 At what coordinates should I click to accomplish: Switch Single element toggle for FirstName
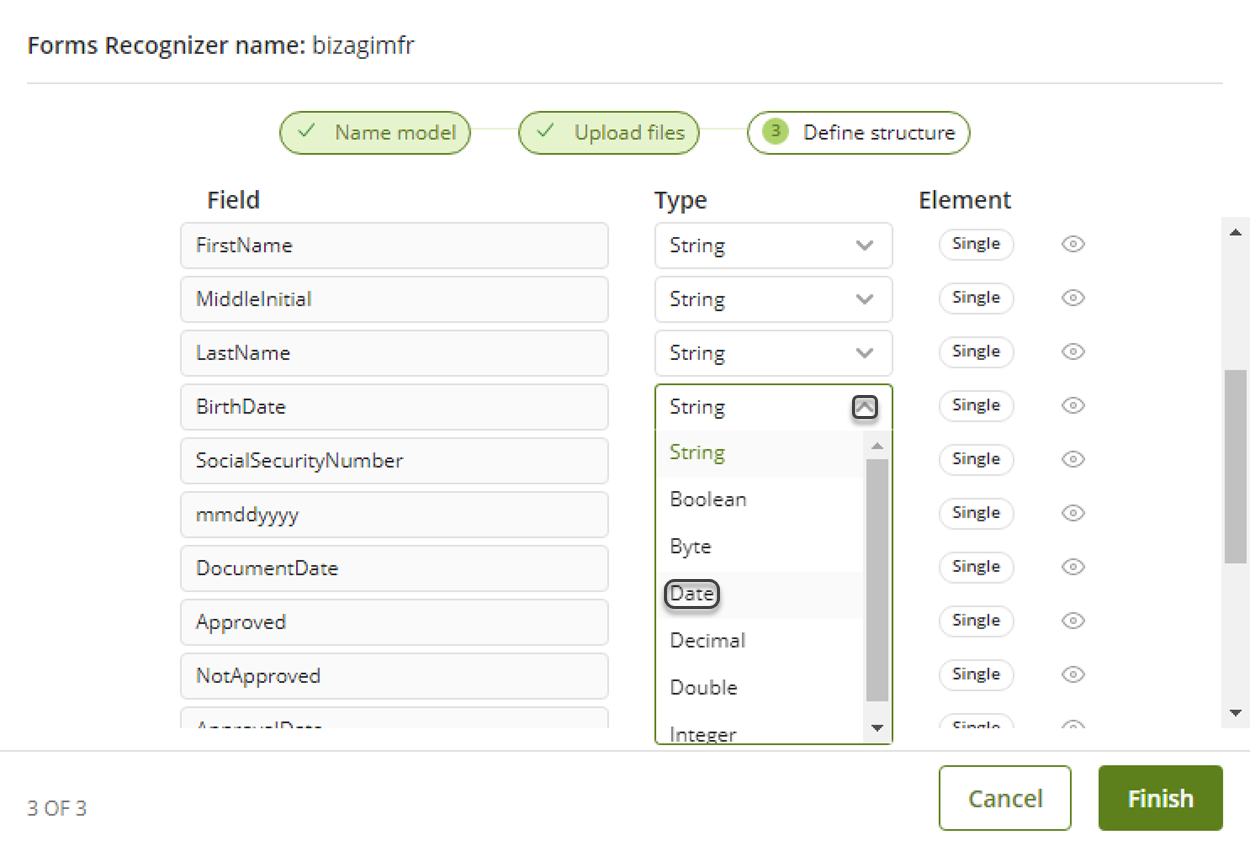pyautogui.click(x=976, y=244)
